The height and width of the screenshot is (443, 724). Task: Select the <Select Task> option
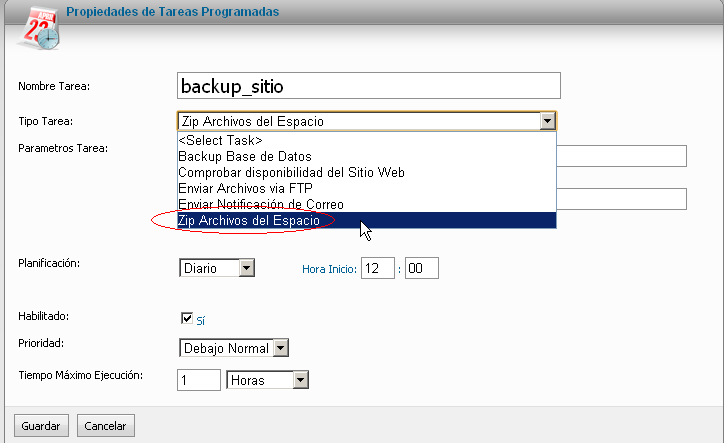click(x=367, y=140)
